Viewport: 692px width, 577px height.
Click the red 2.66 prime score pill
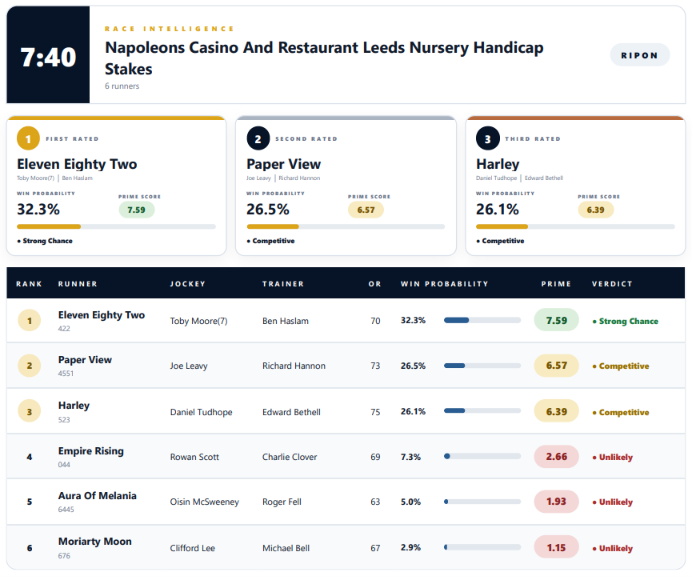pyautogui.click(x=556, y=456)
